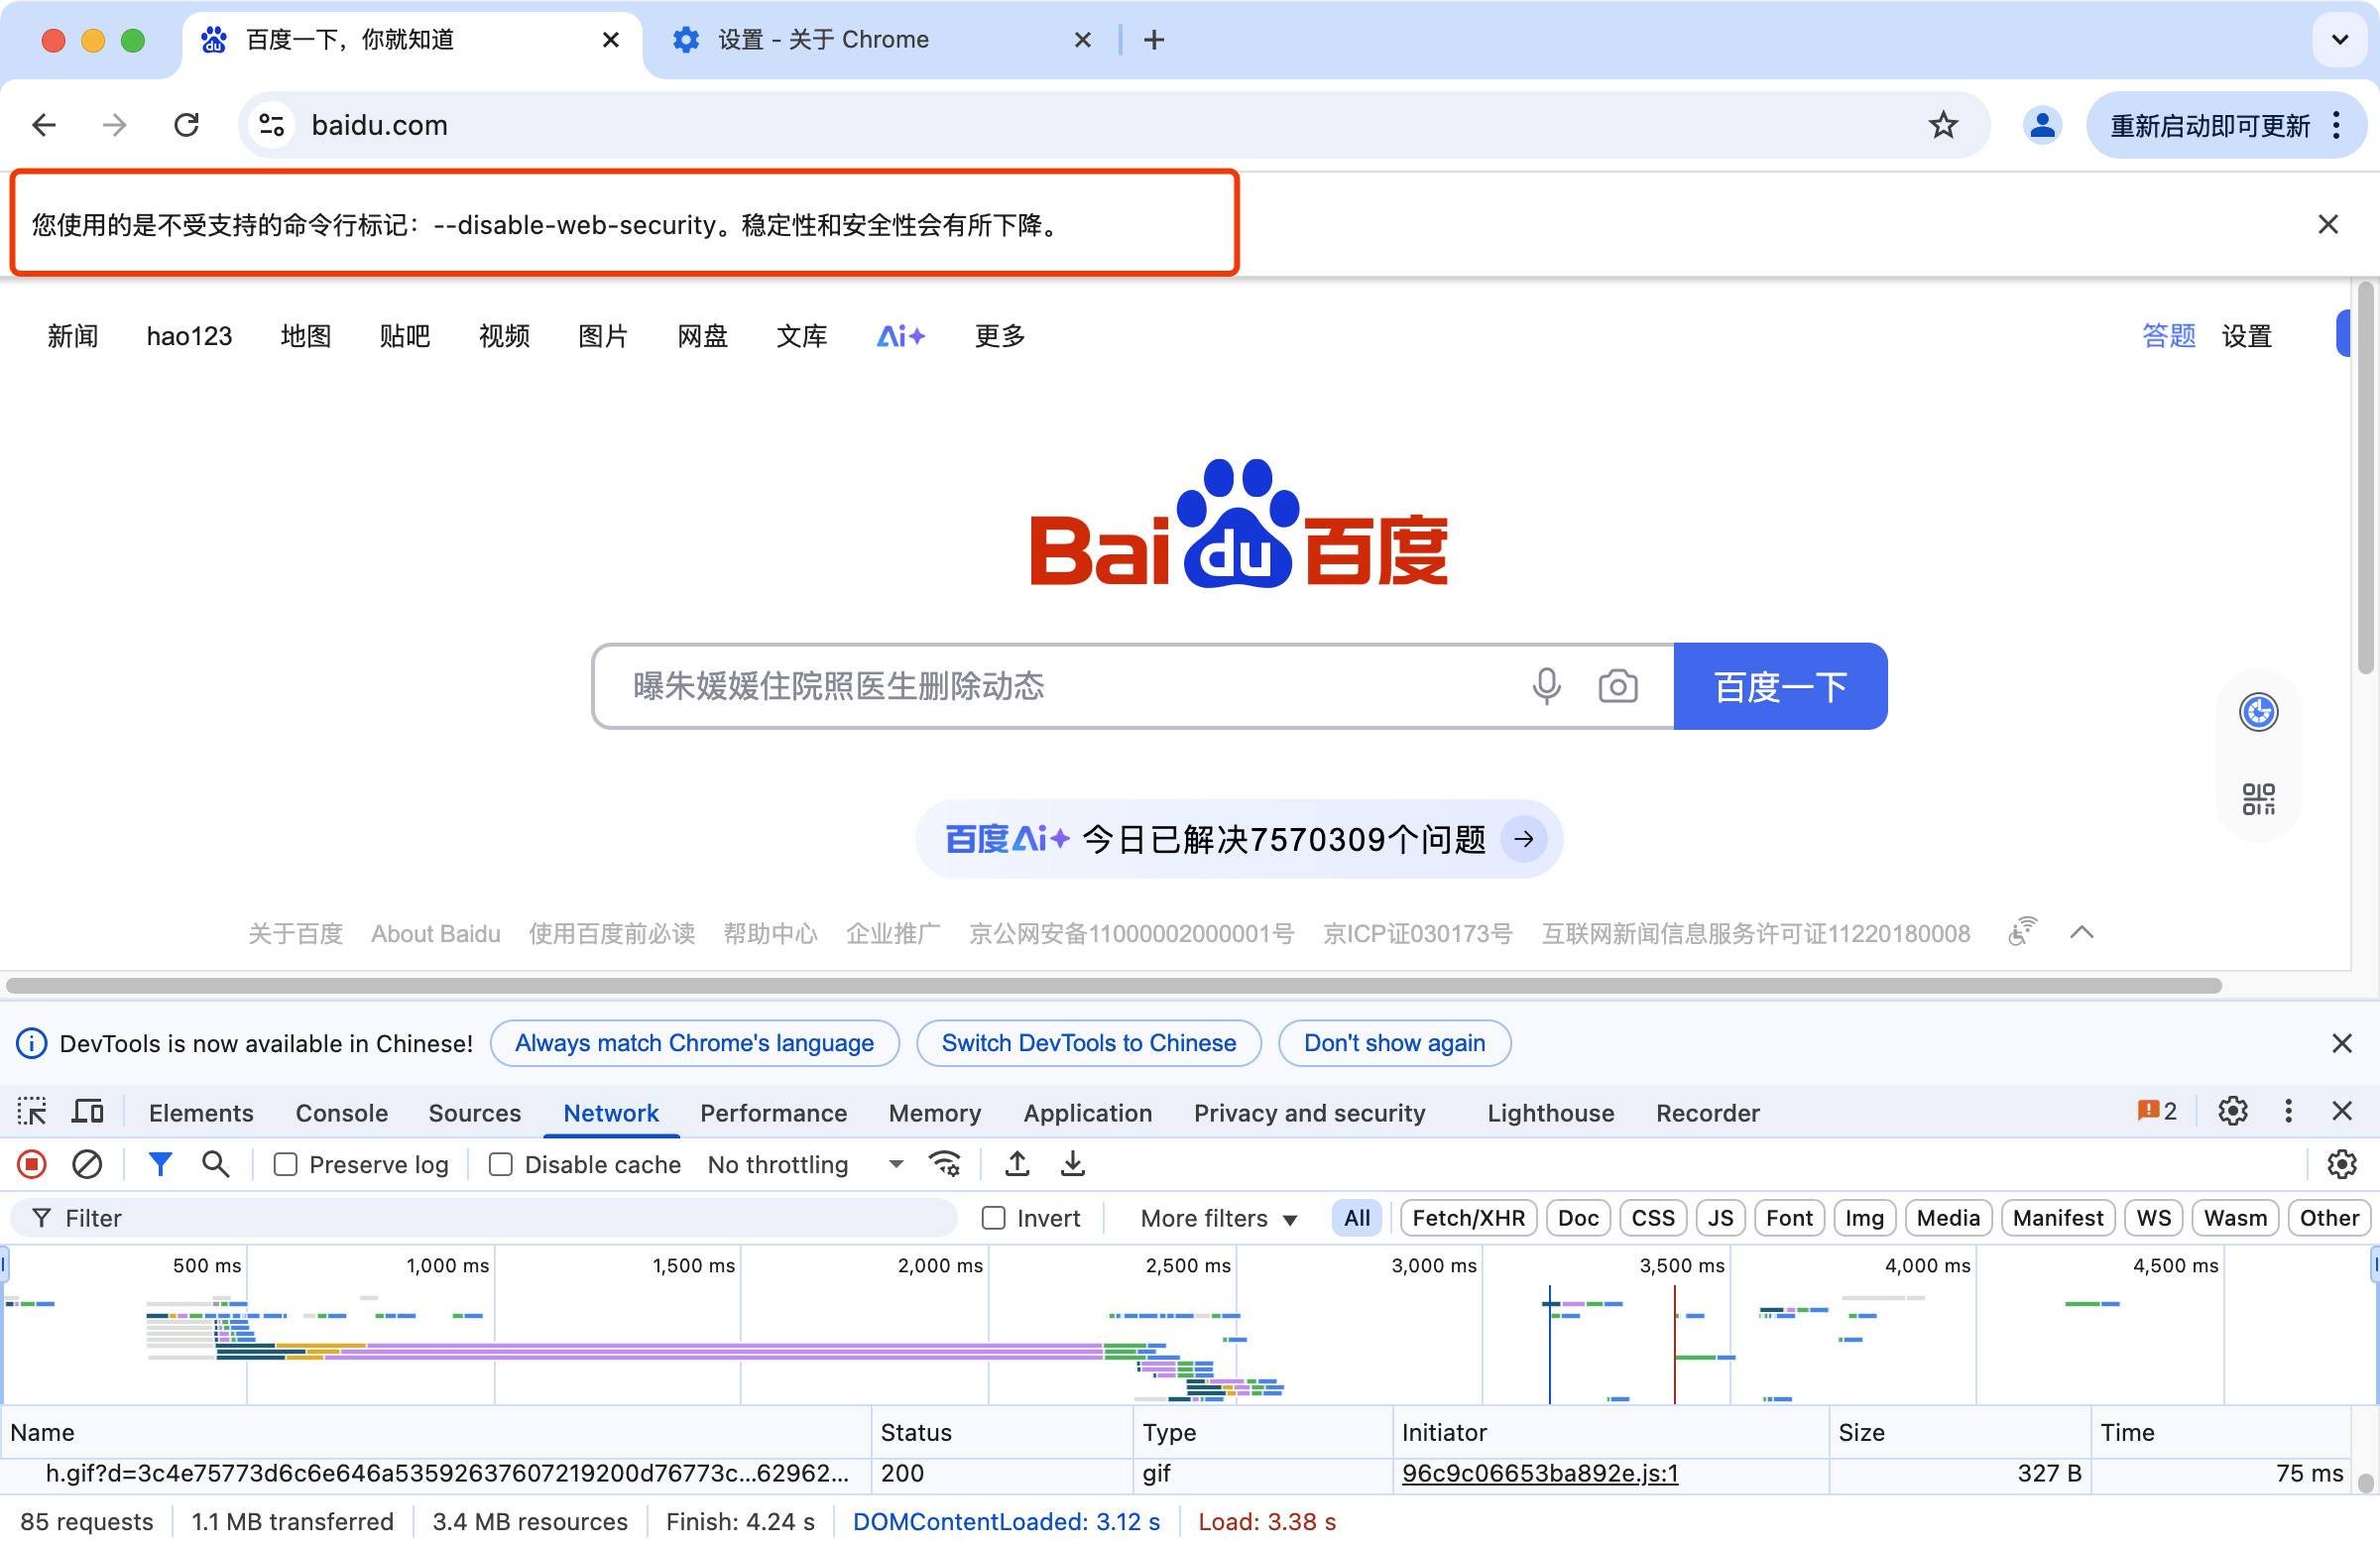Open Baidu image search via camera icon
2380x1547 pixels.
point(1618,686)
